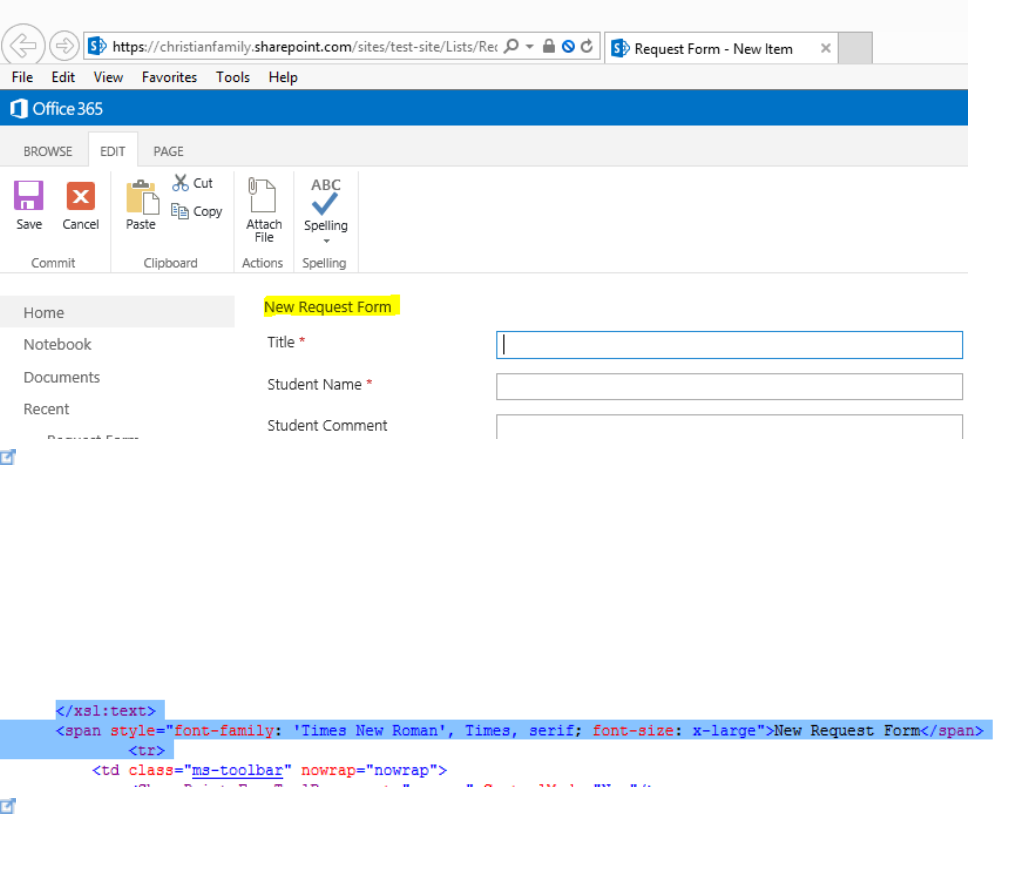Click the Recent navigation link
Screen dimensions: 1028x888
pos(47,409)
